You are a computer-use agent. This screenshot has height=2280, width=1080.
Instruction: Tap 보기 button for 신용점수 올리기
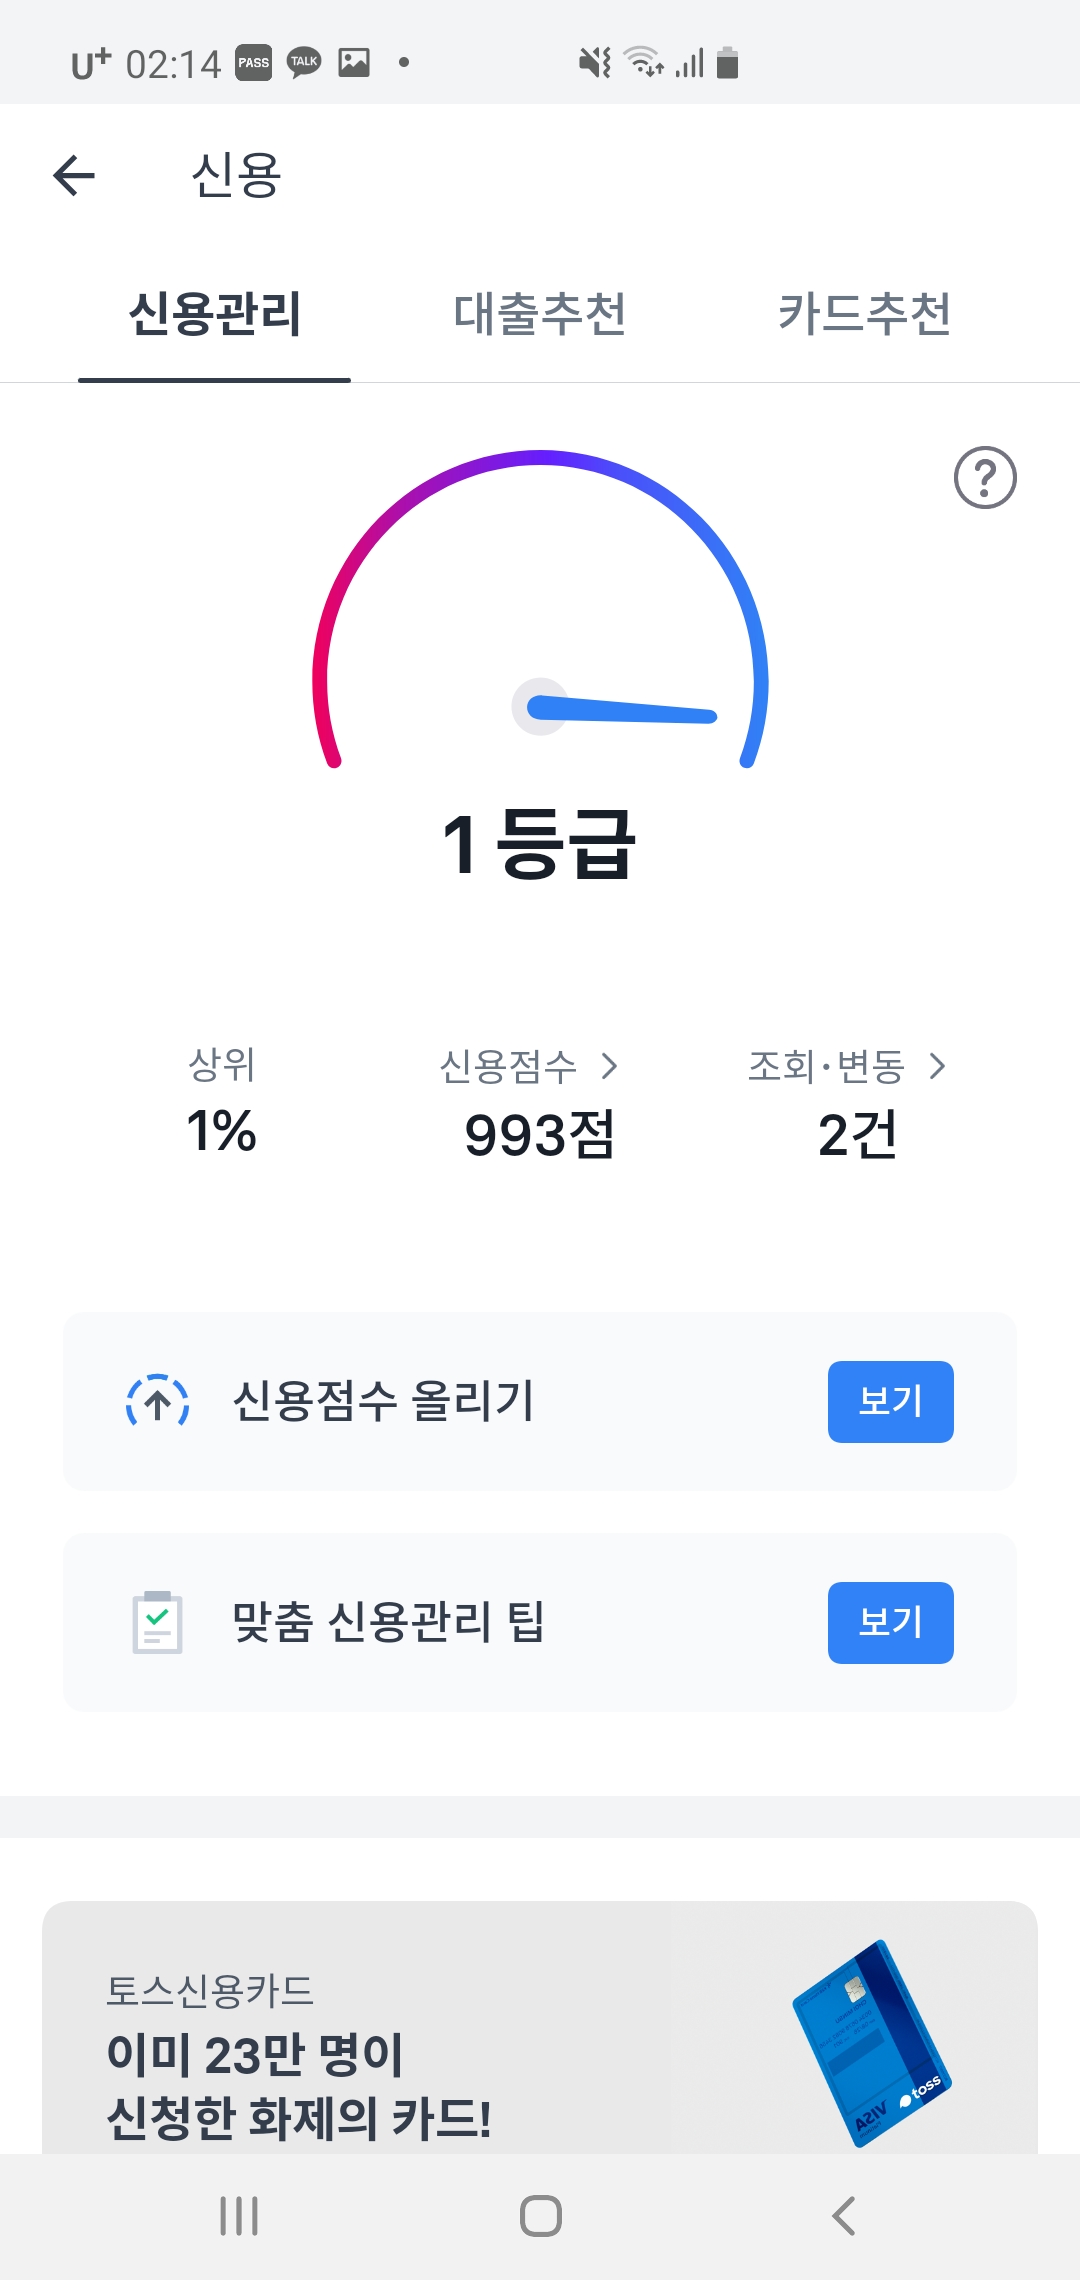890,1401
